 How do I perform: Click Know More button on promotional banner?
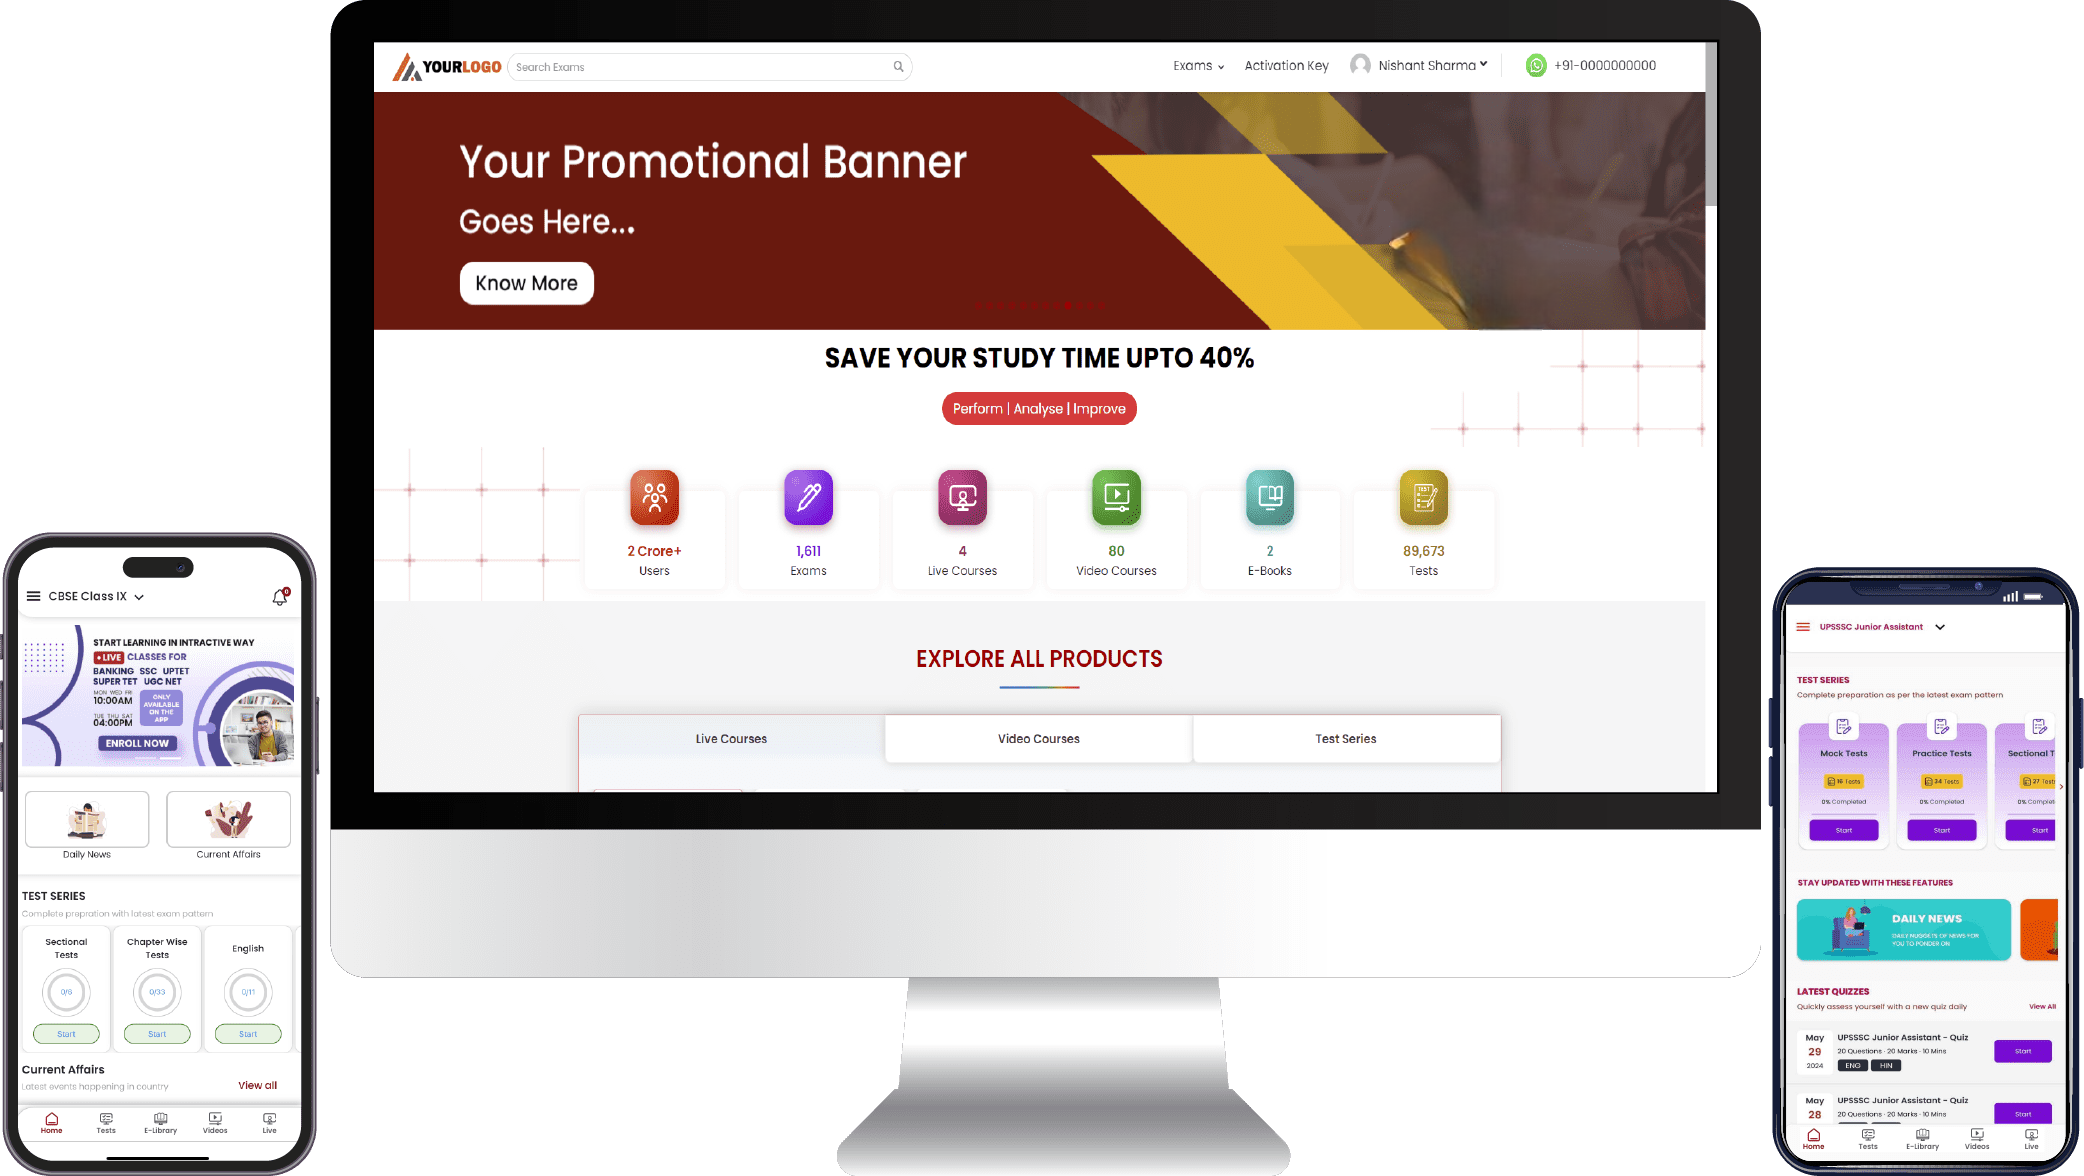pyautogui.click(x=525, y=283)
